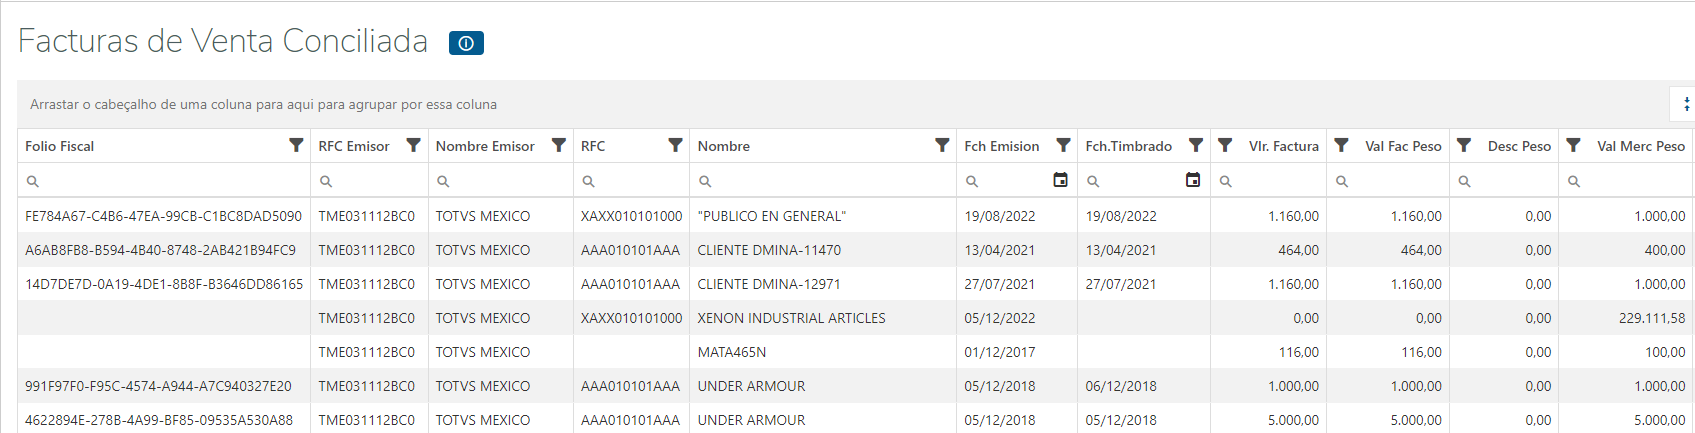Open the filter for Val Merc Peso column
Screen dimensions: 1695x433
pos(1573,145)
